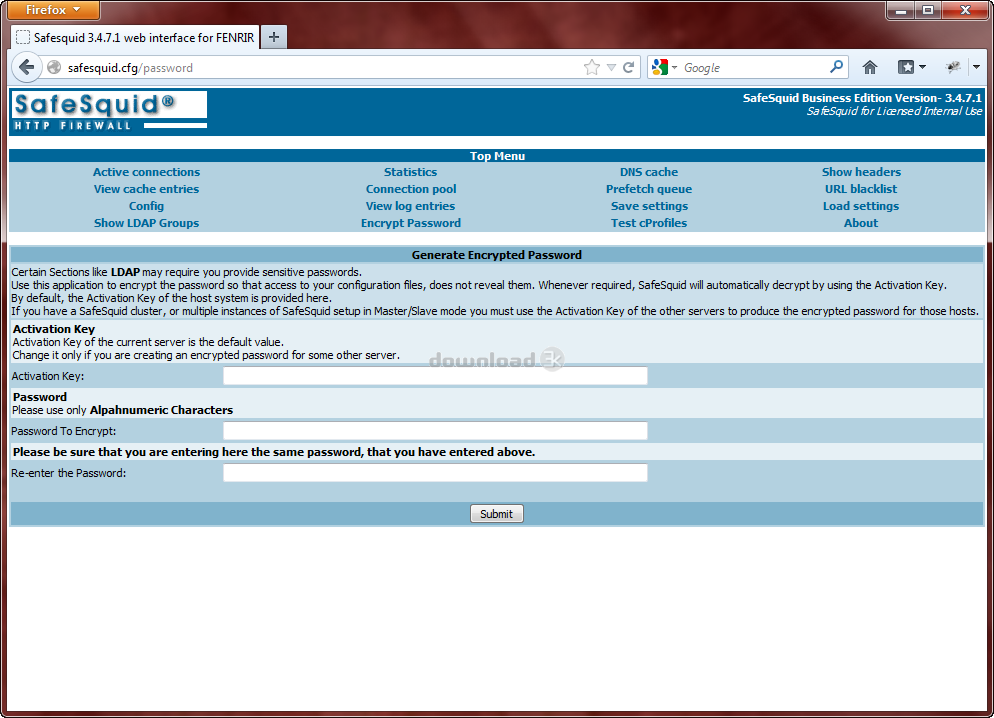Click the Google search engine icon
The height and width of the screenshot is (718, 994).
point(660,67)
